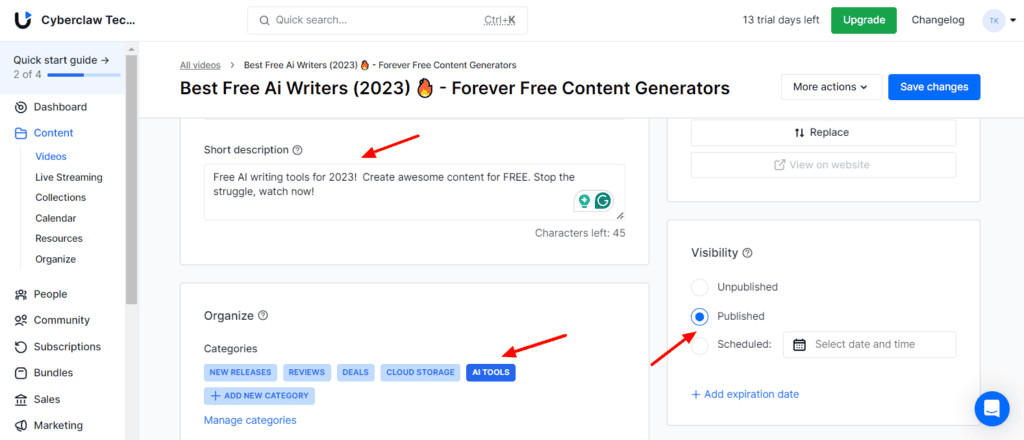
Task: Click calendar icon in Scheduled field
Action: point(799,345)
